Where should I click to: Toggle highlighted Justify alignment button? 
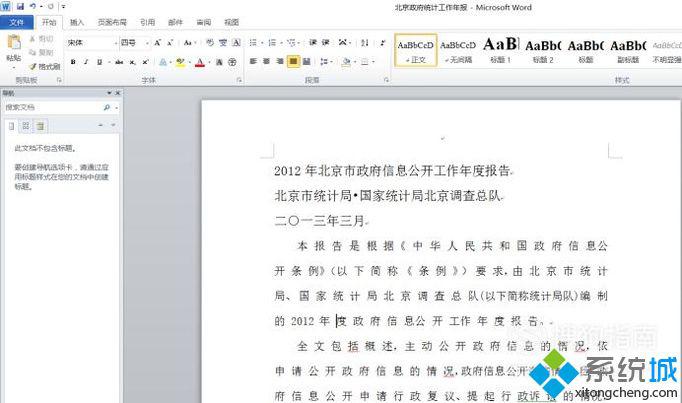(x=294, y=62)
